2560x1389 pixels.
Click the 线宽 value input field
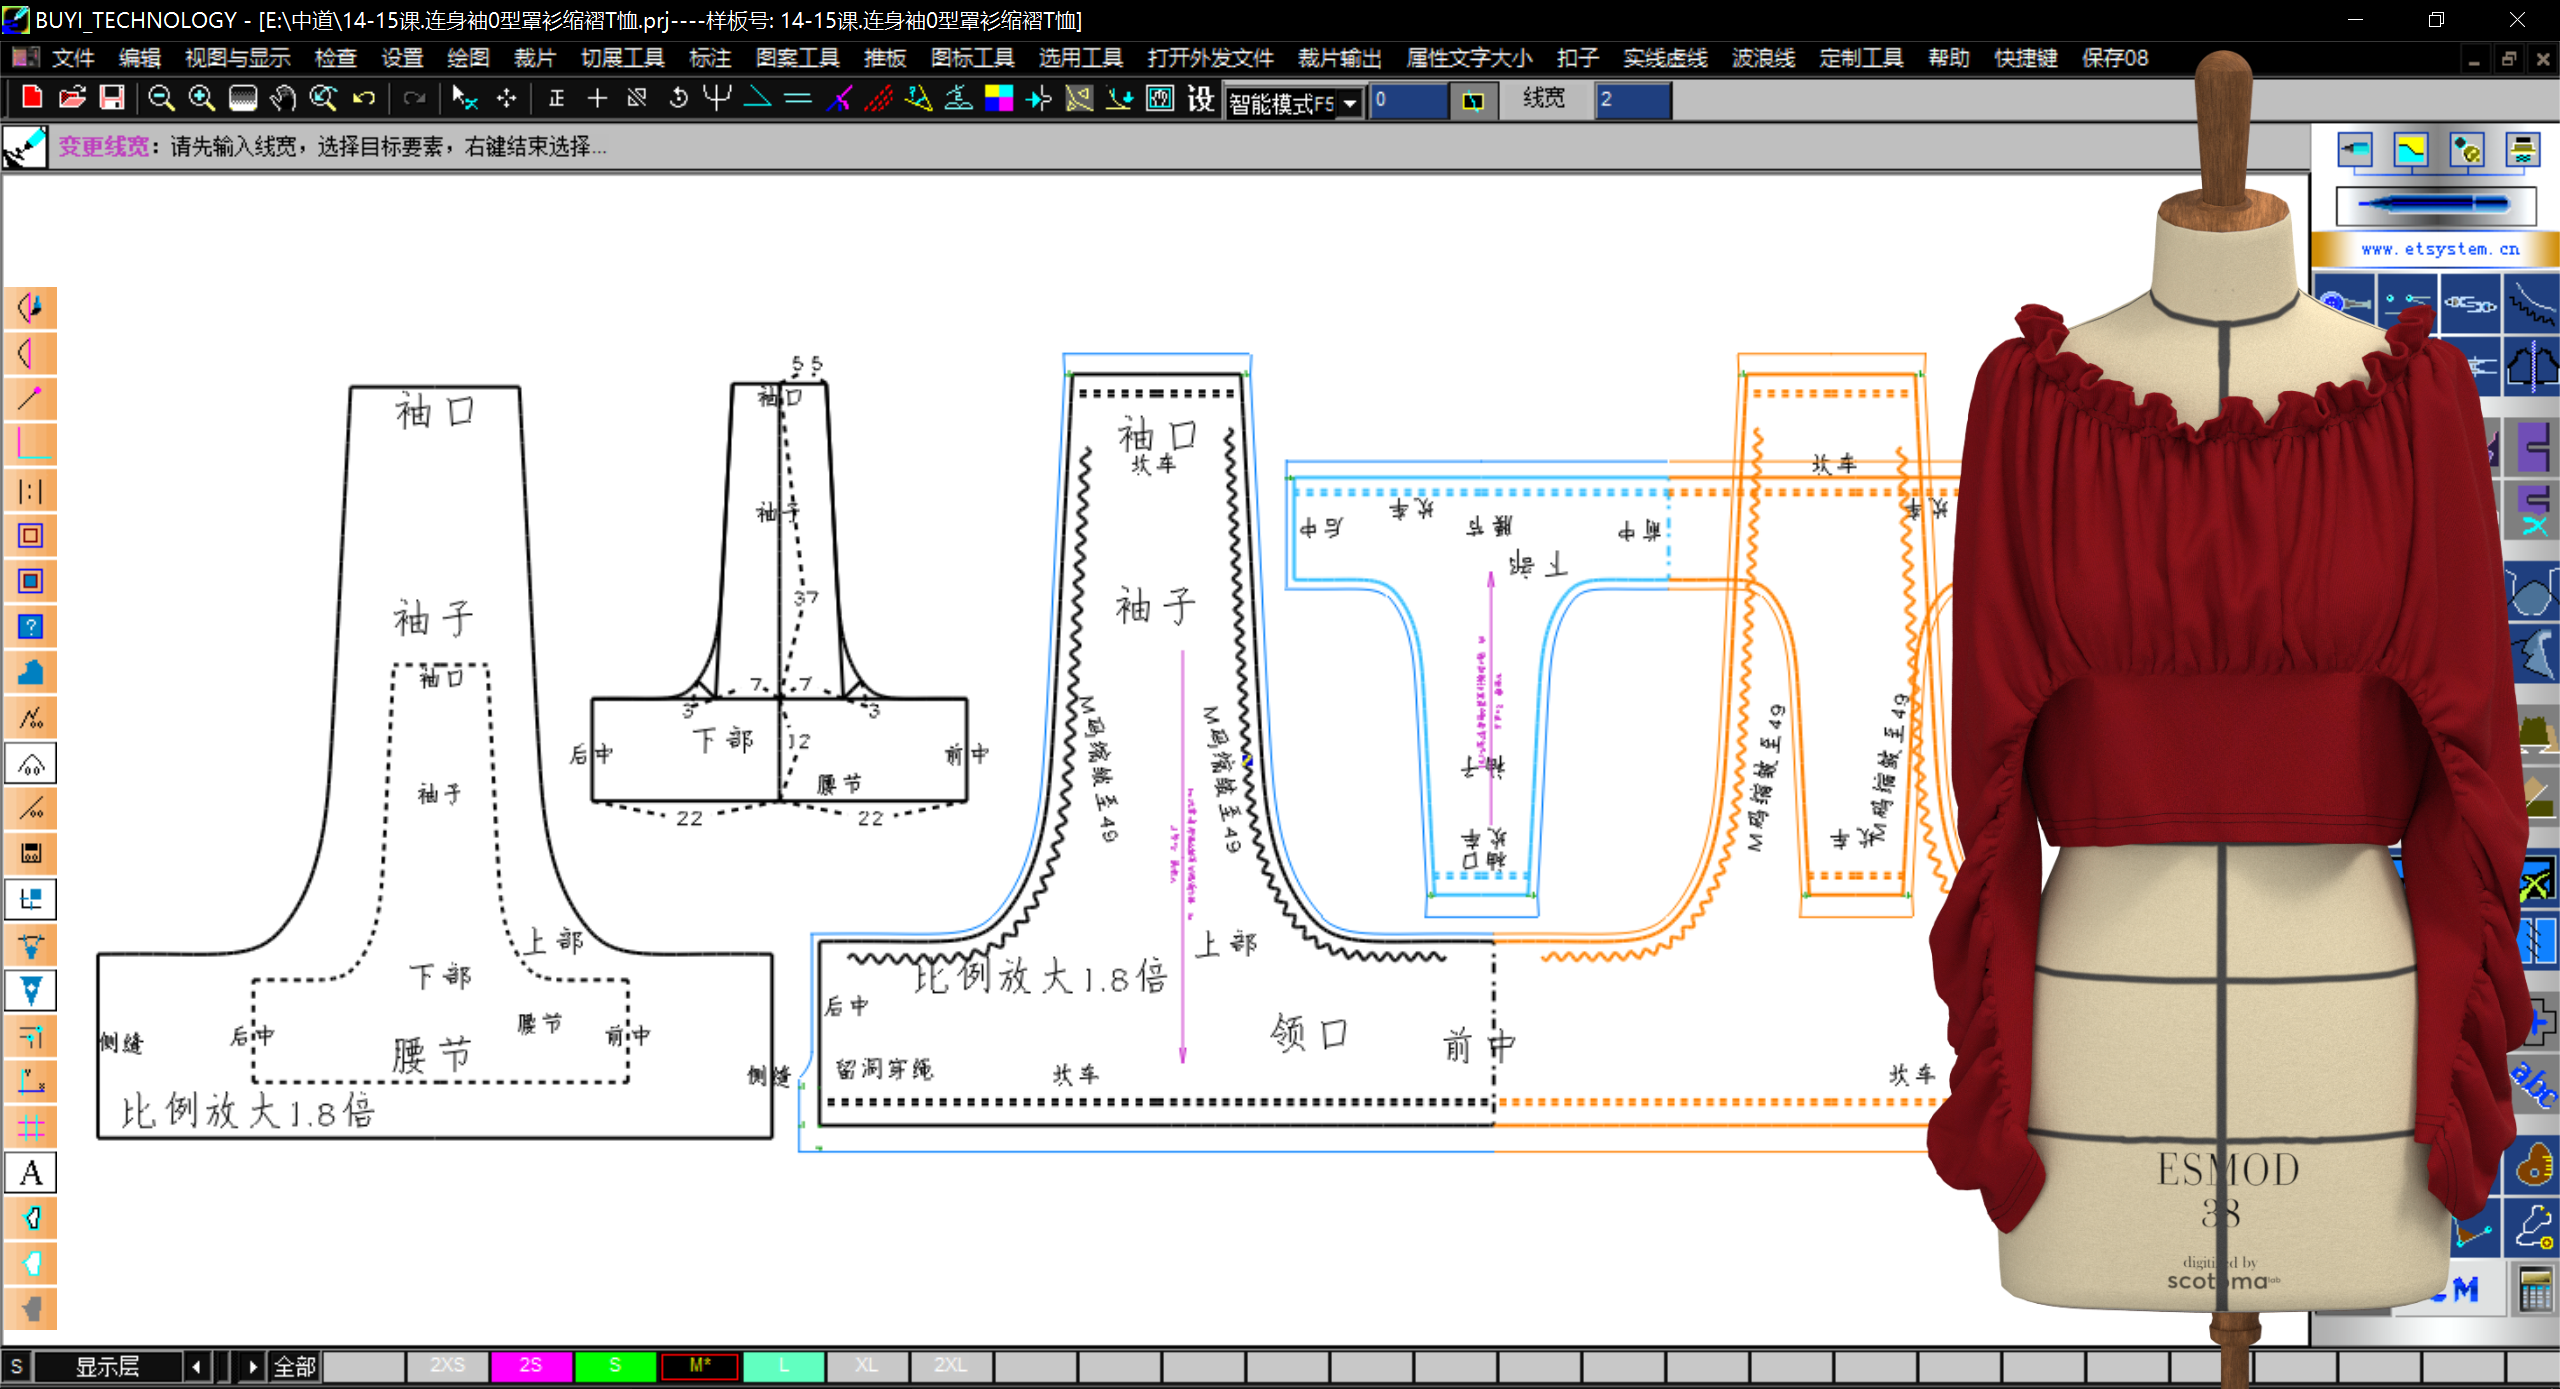1632,100
